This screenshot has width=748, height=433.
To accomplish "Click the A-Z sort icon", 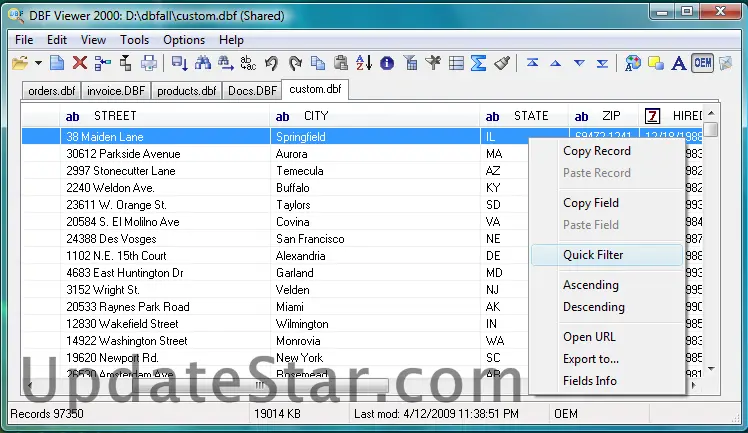I will pyautogui.click(x=364, y=63).
